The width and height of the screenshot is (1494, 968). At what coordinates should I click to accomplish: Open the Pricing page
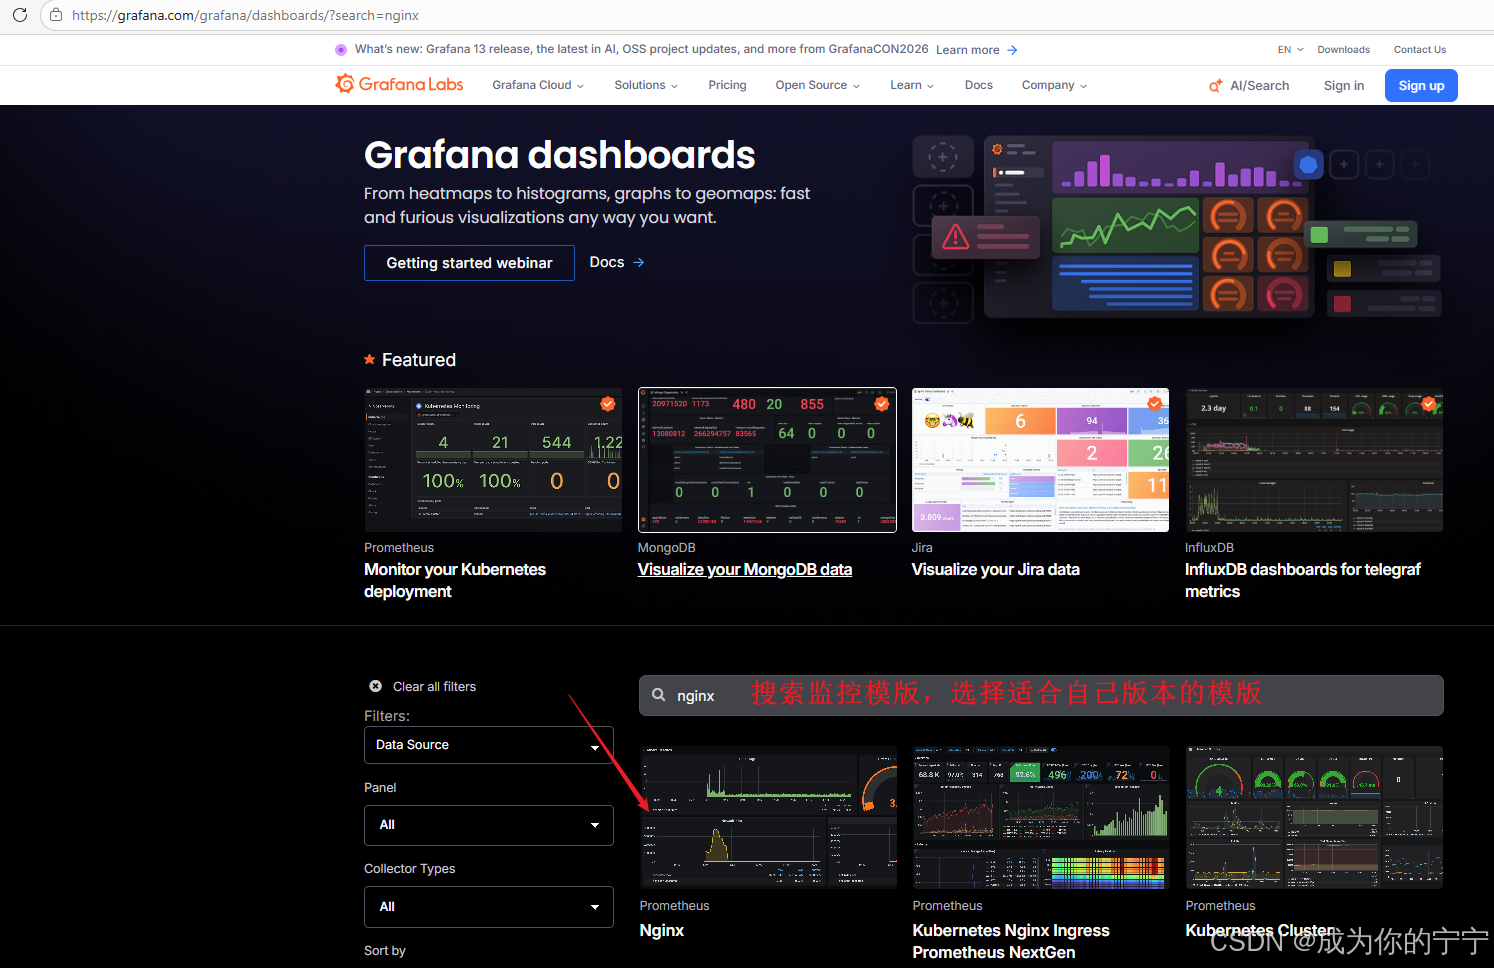click(x=727, y=85)
